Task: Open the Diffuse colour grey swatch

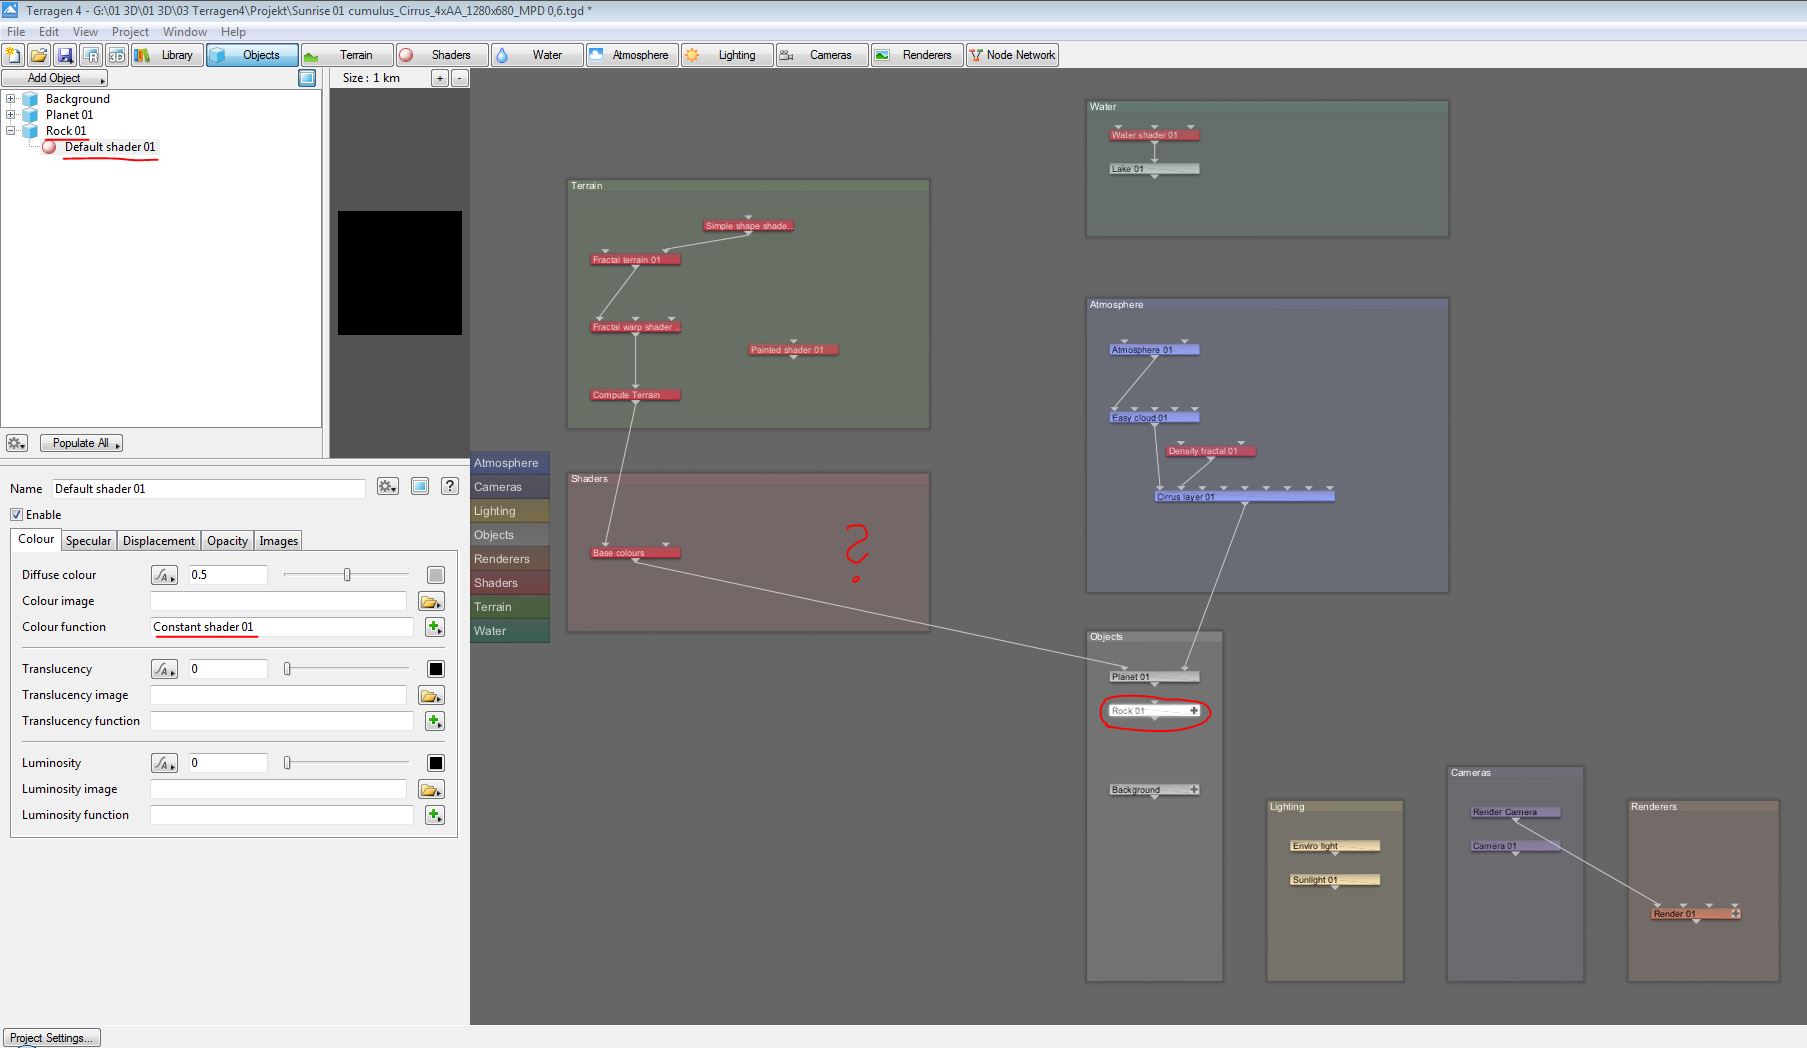Action: (435, 575)
